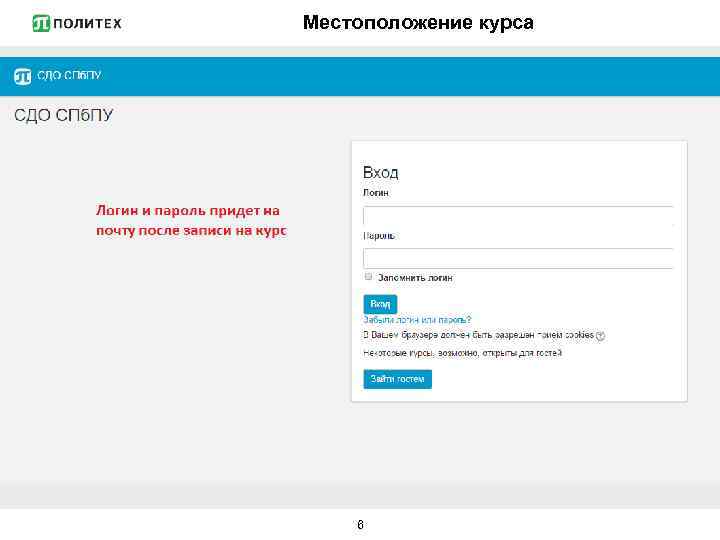This screenshot has height=540, width=720.
Task: Click the red note about логин и пароль
Action: tap(191, 220)
